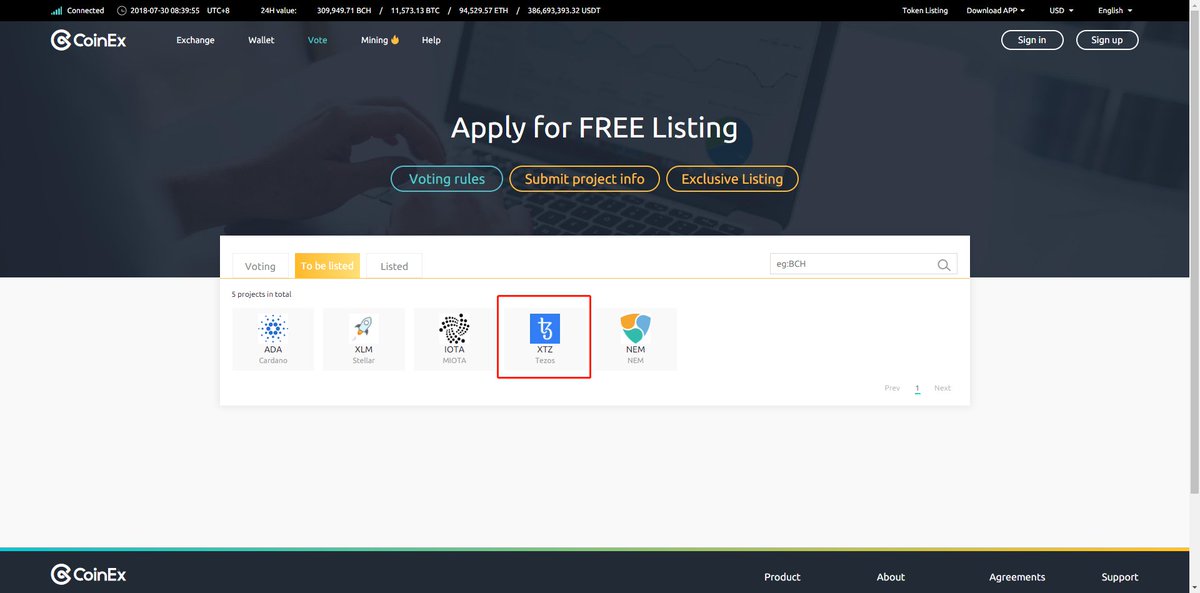Select page 1 in pagination
Screen dimensions: 1200x593
[917, 388]
